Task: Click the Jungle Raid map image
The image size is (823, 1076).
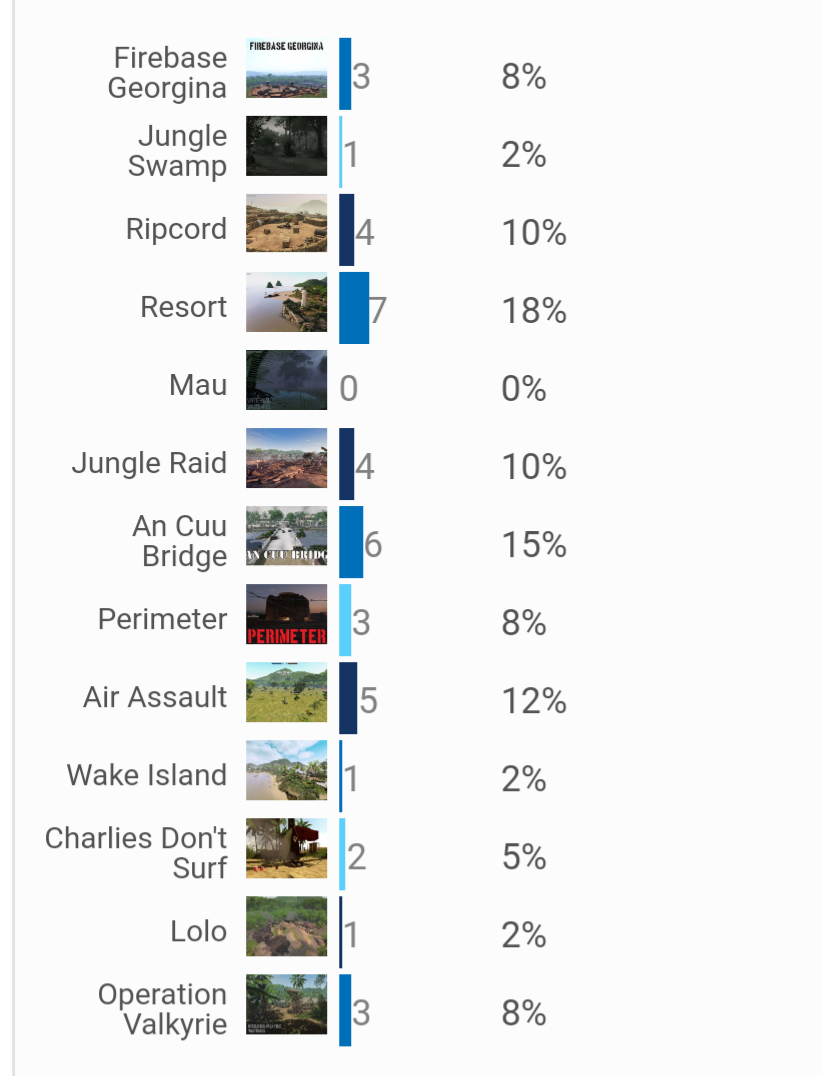Action: (x=286, y=458)
